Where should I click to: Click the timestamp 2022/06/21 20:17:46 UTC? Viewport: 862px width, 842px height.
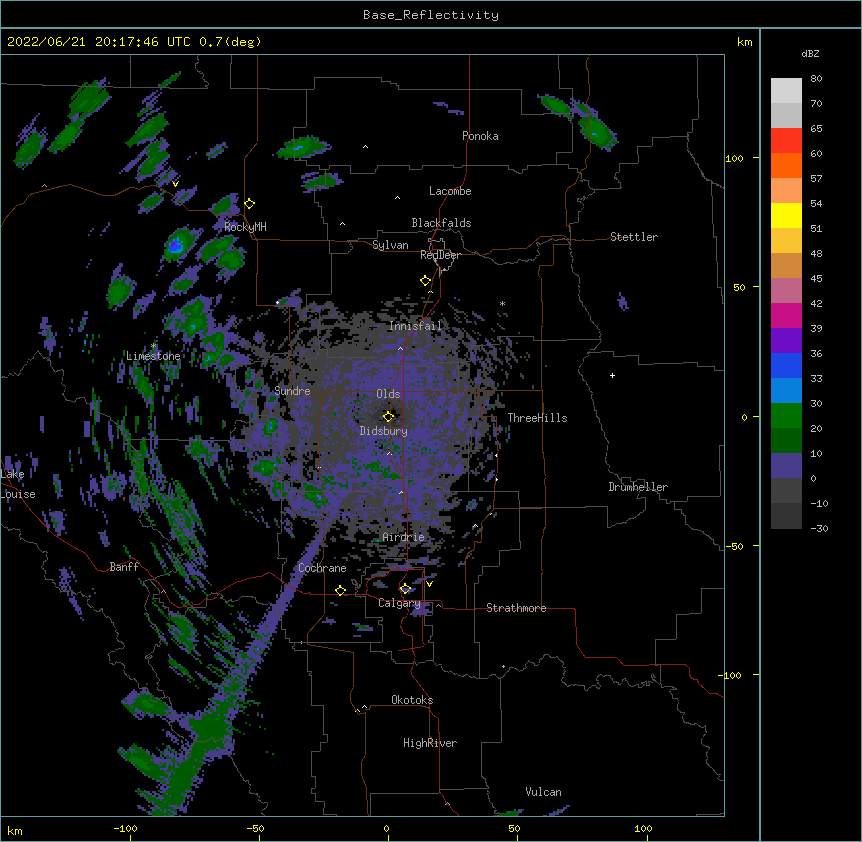pos(99,42)
